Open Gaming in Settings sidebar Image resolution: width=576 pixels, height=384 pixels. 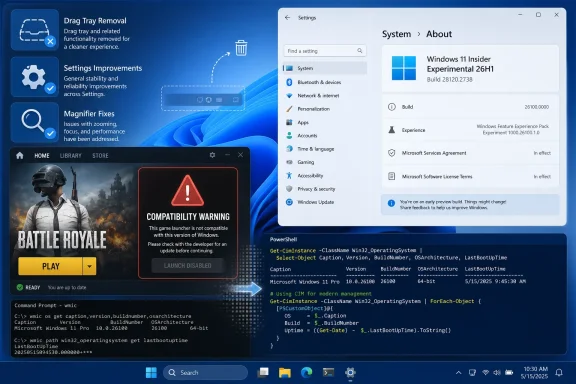[325, 162]
